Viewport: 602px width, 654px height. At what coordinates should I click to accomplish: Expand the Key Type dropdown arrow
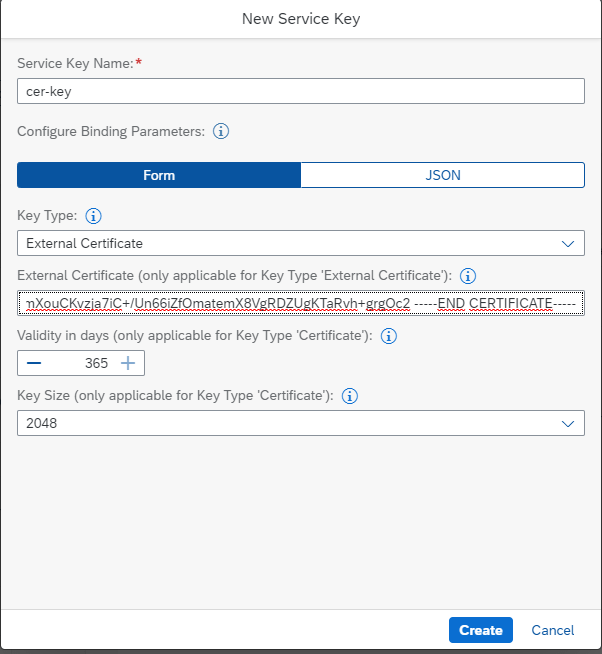click(x=568, y=243)
